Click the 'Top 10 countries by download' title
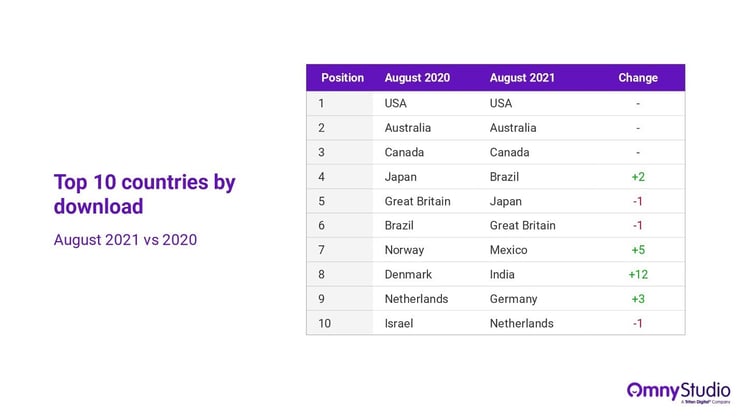Image resolution: width=747 pixels, height=420 pixels. [x=144, y=194]
